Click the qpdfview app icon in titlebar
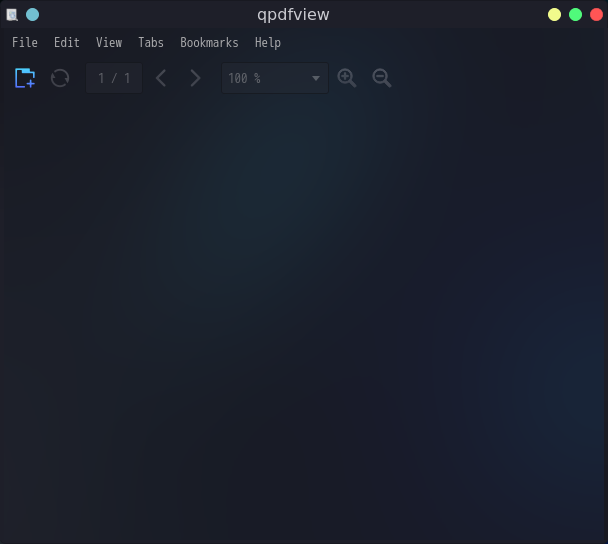608x544 pixels. click(12, 15)
